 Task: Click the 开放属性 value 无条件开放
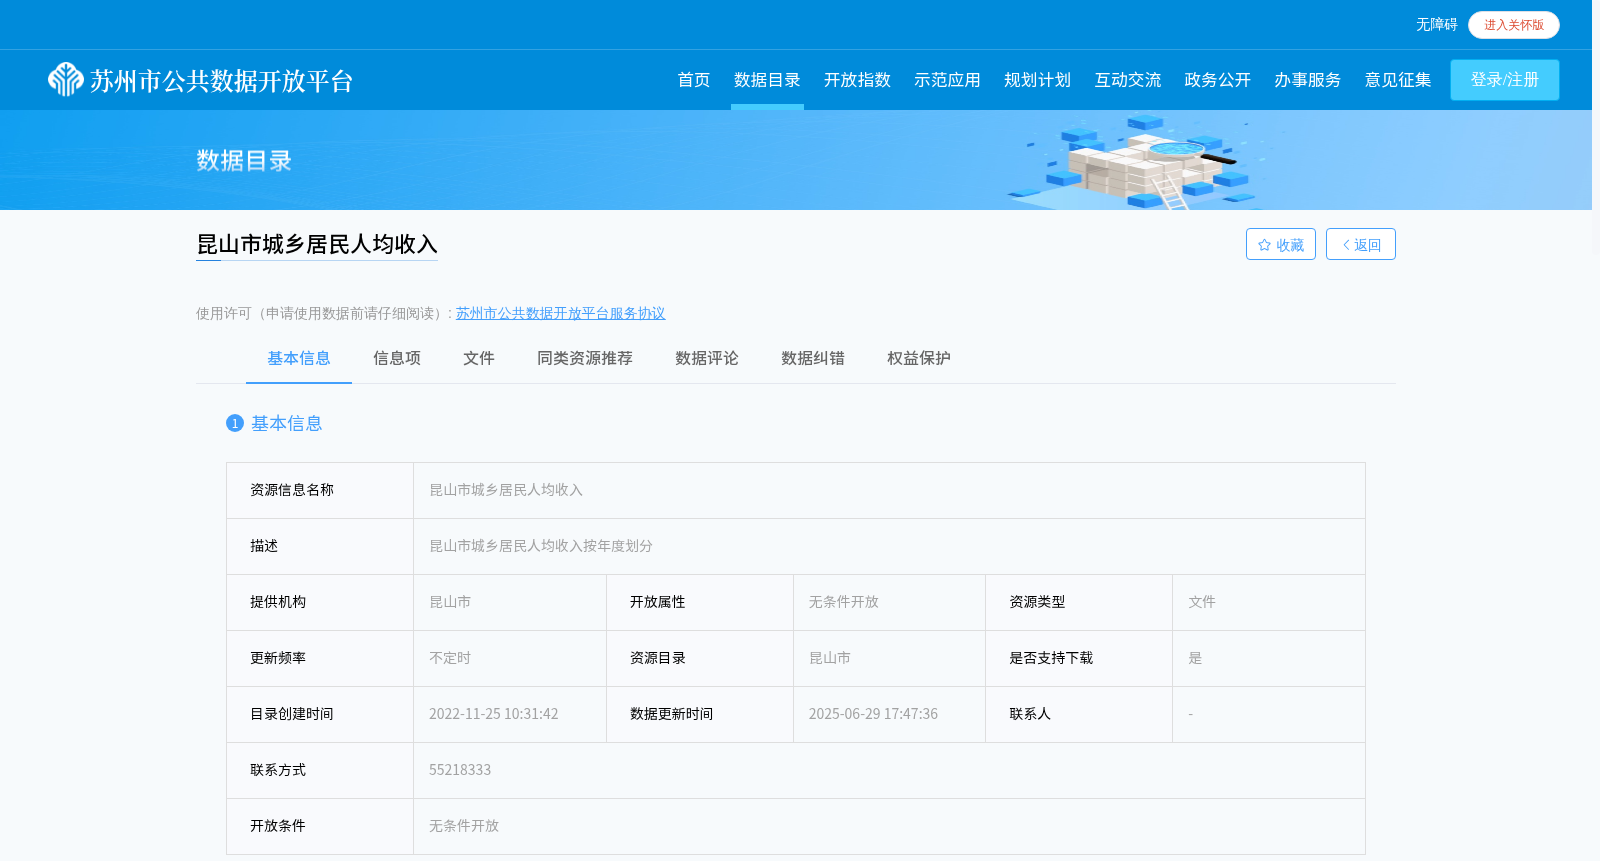pos(844,602)
